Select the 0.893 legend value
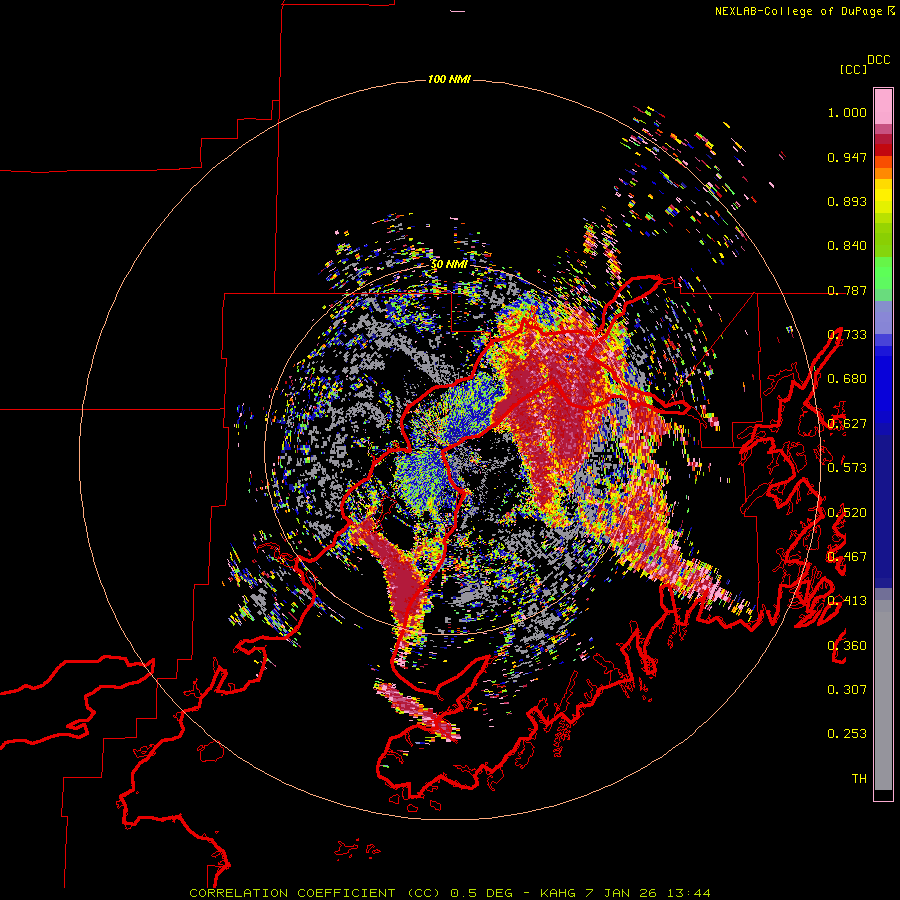 click(847, 201)
